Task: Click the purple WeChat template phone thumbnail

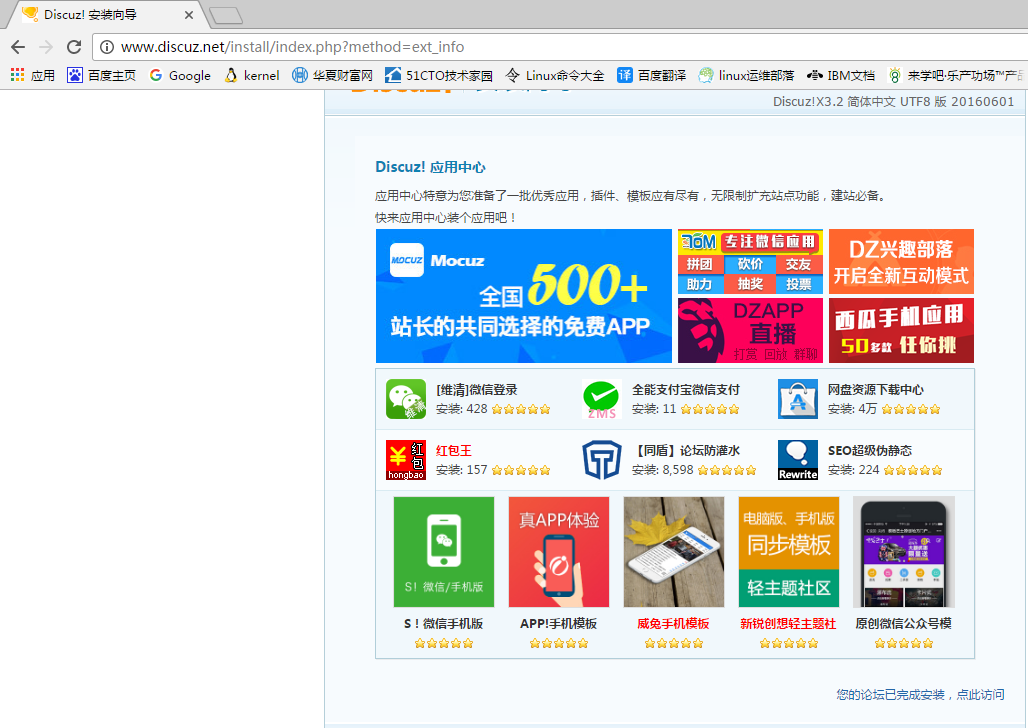Action: (903, 552)
